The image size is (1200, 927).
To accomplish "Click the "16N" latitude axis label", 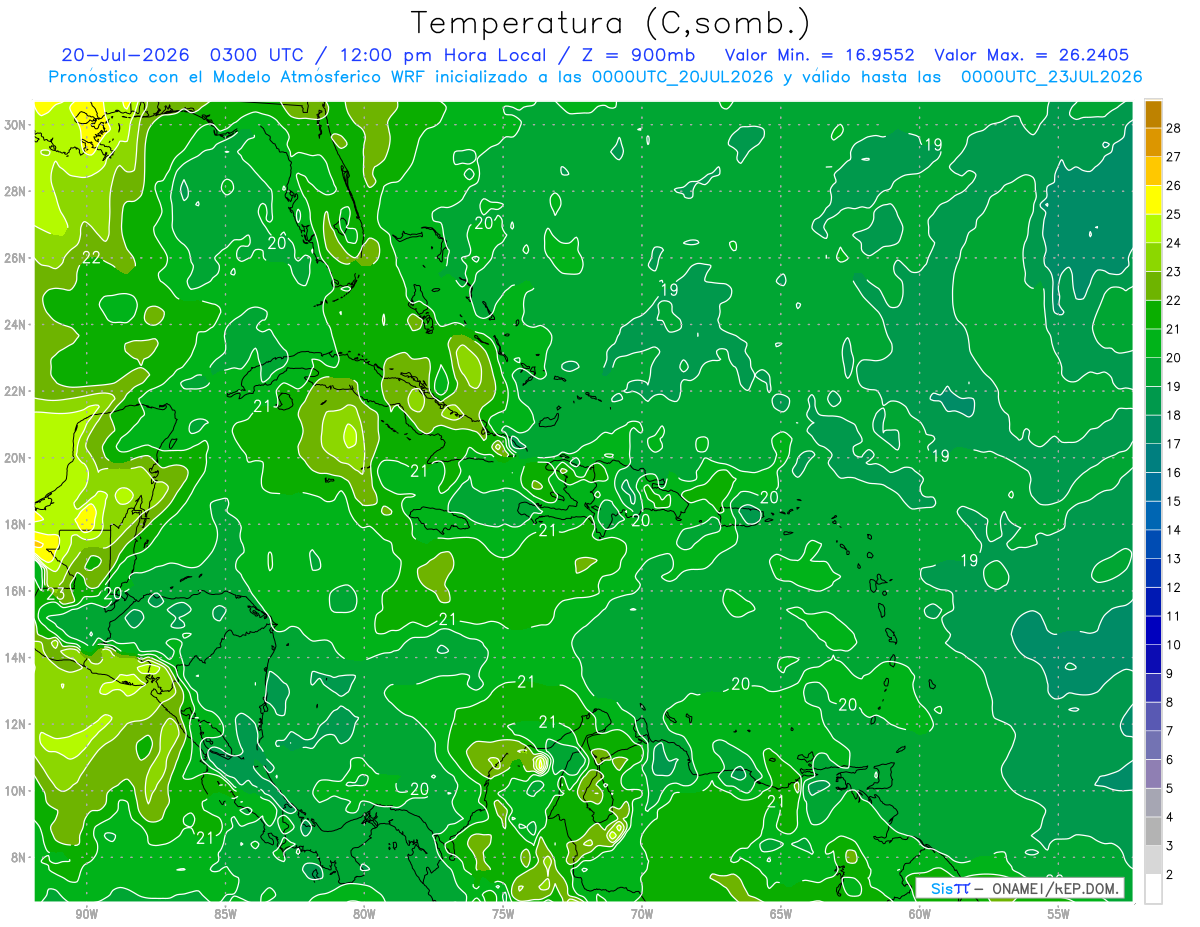I will 16,591.
